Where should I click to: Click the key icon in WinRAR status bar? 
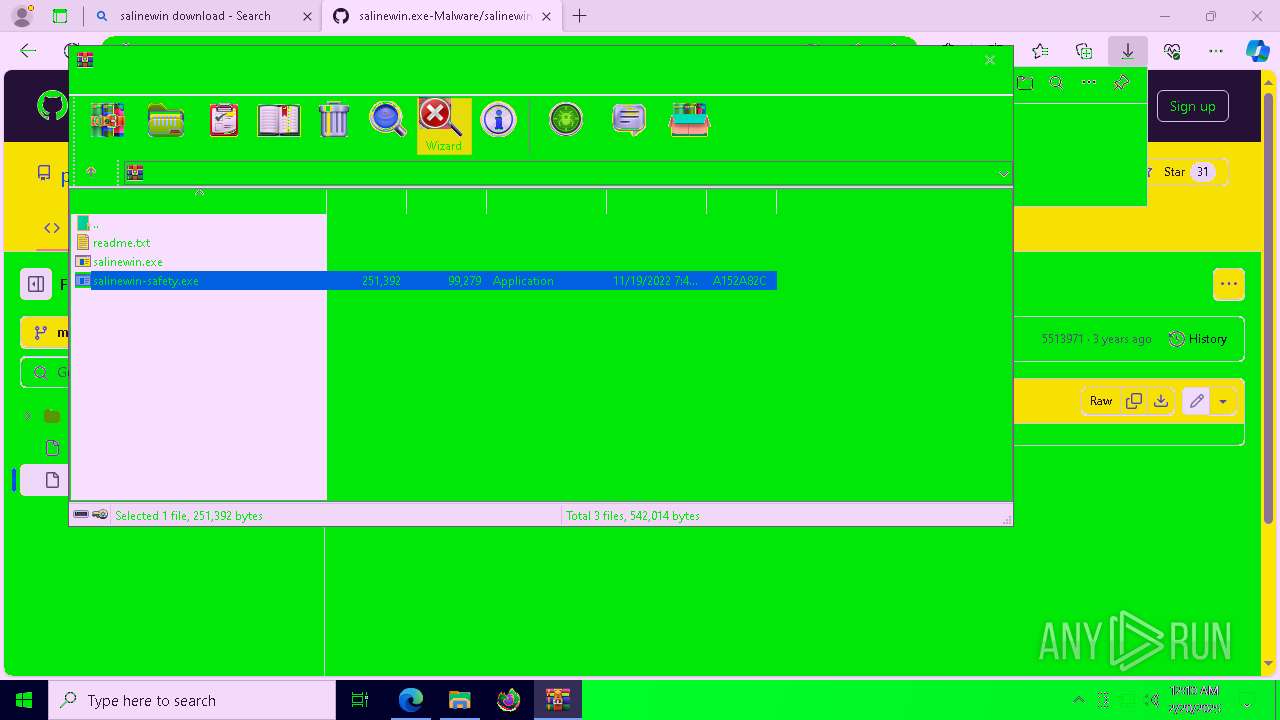[100, 515]
